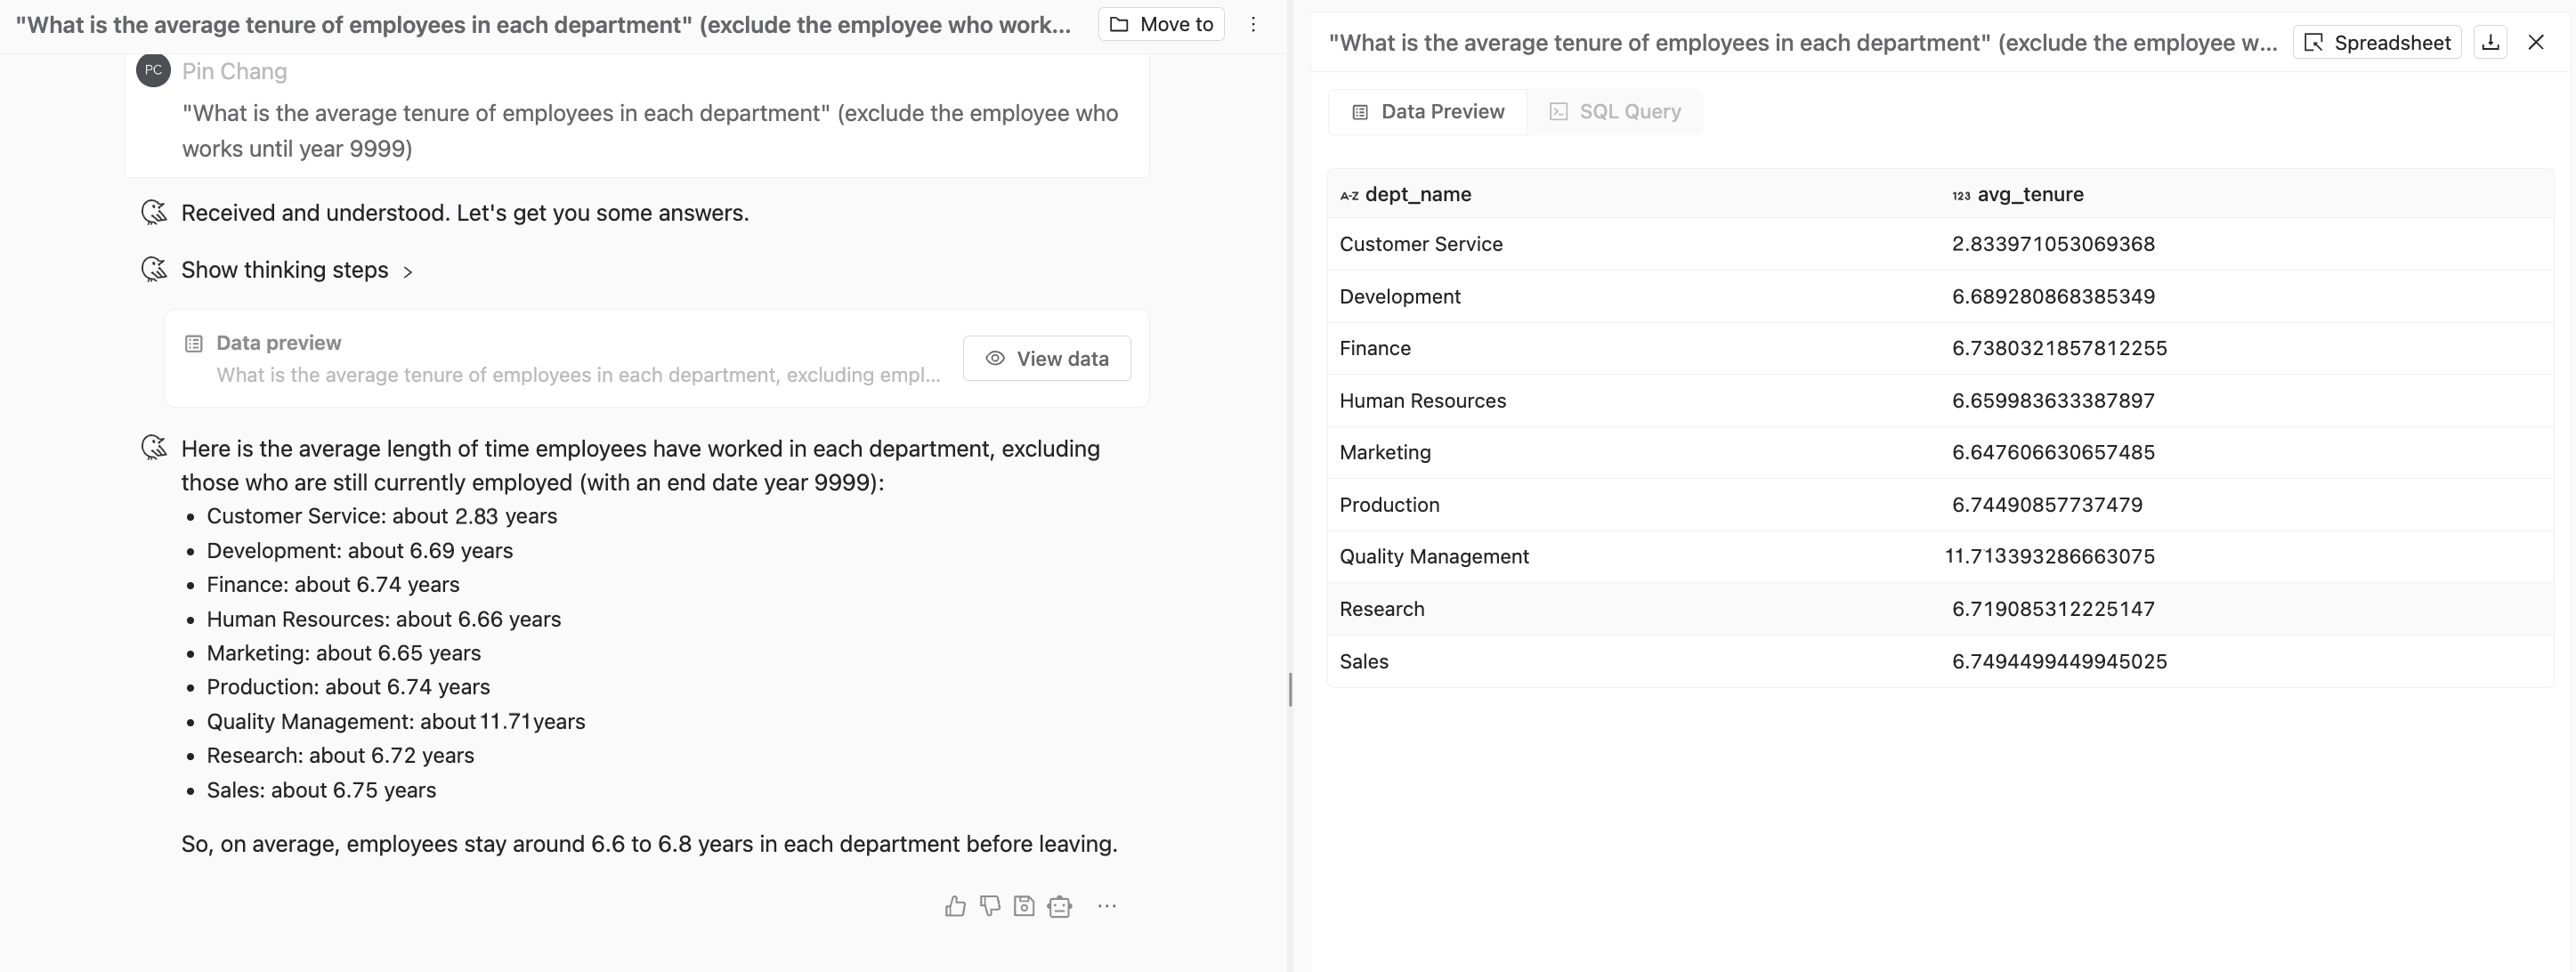Close the data preview side panel
This screenshot has height=972, width=2576.
pos(2536,43)
